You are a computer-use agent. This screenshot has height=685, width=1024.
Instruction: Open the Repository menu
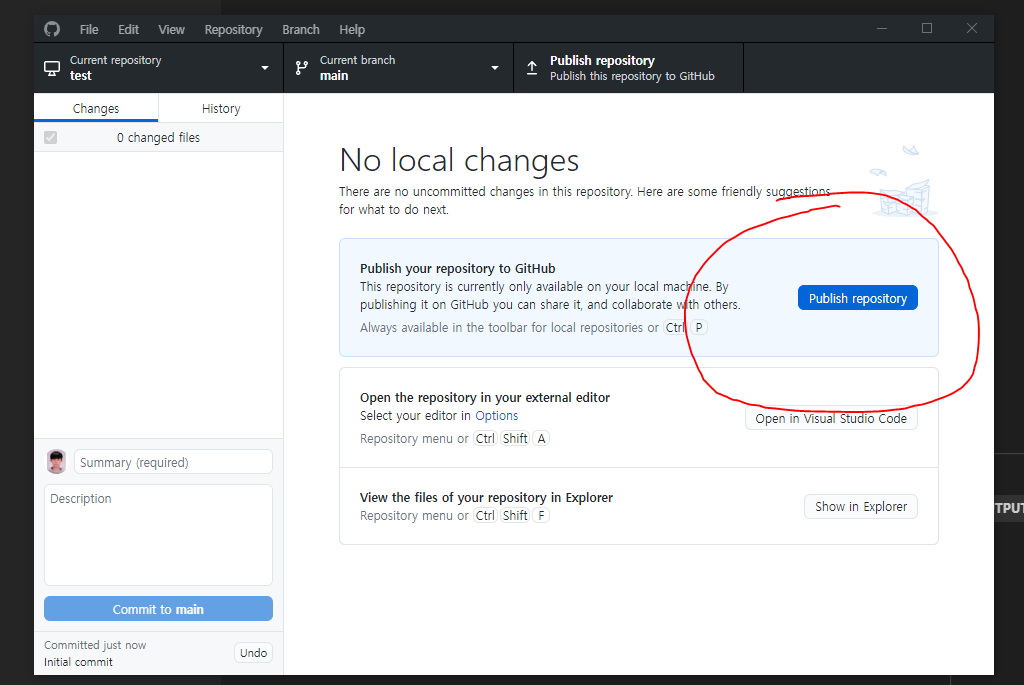(x=233, y=29)
